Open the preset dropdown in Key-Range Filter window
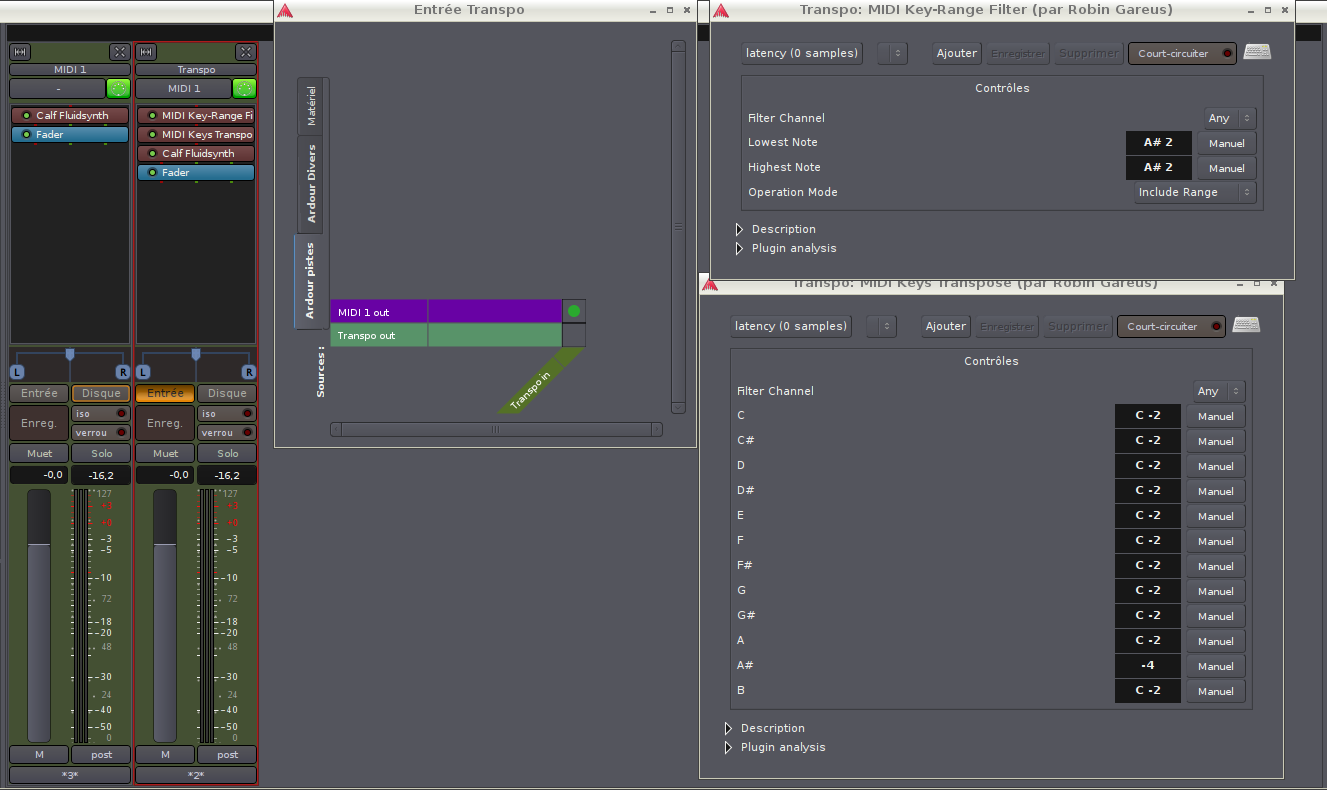This screenshot has height=790, width=1327. (x=892, y=53)
